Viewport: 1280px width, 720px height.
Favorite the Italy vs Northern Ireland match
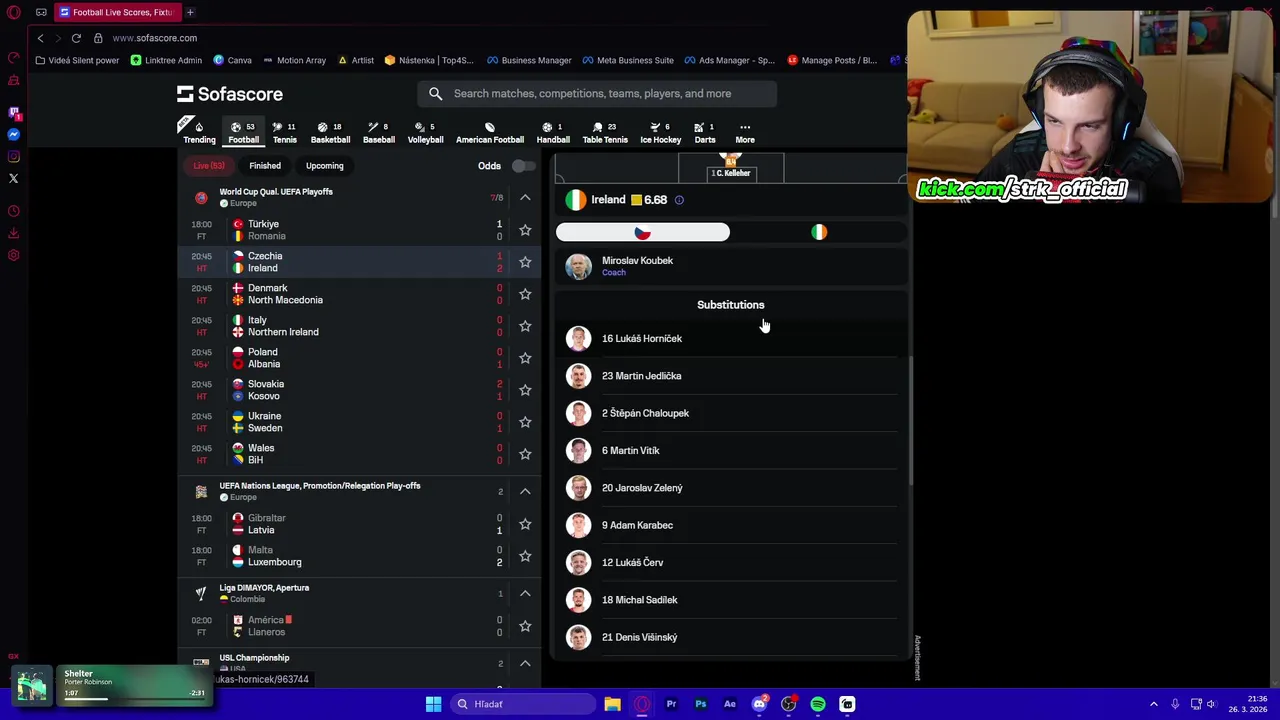pos(525,326)
